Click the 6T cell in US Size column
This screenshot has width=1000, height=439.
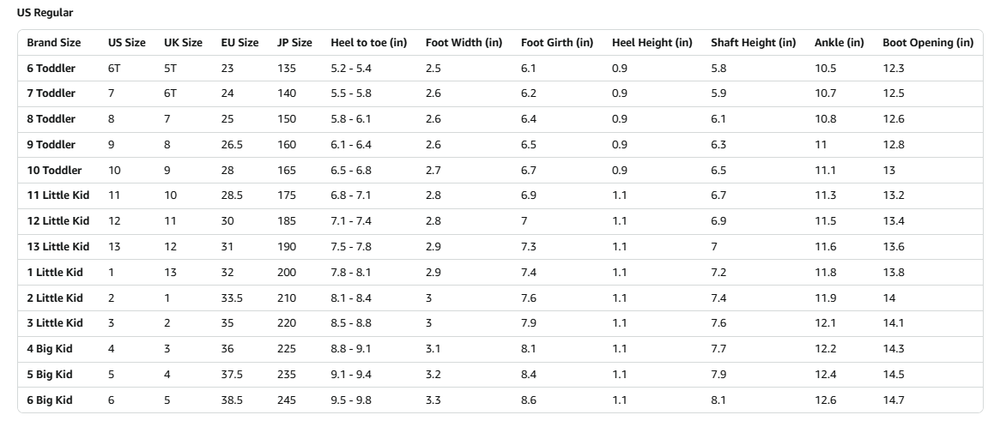(x=114, y=68)
